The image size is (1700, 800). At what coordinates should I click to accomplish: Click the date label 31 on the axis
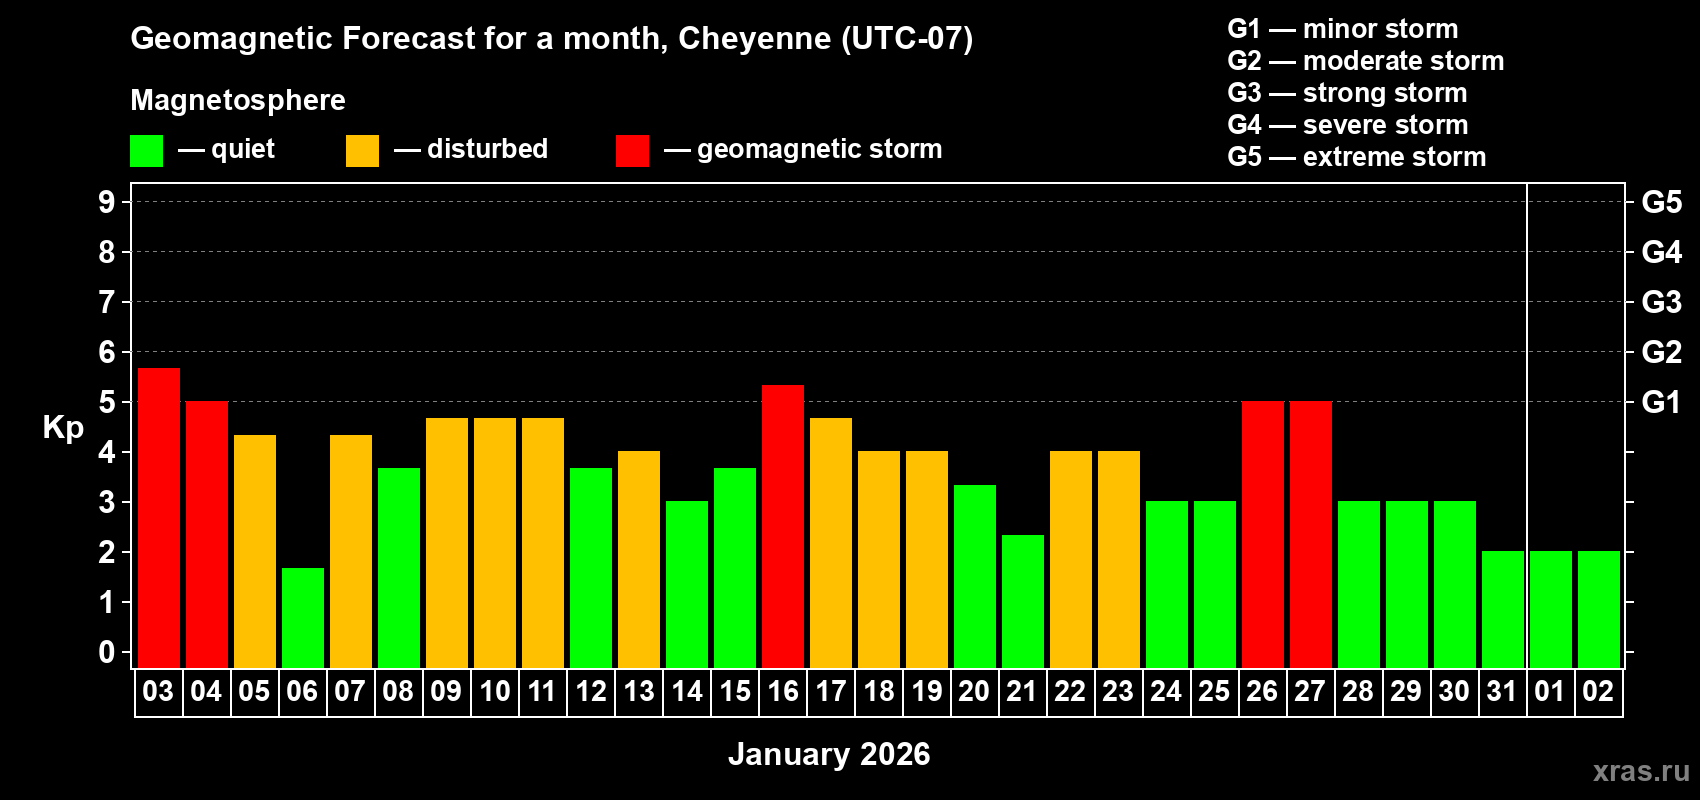[1502, 691]
